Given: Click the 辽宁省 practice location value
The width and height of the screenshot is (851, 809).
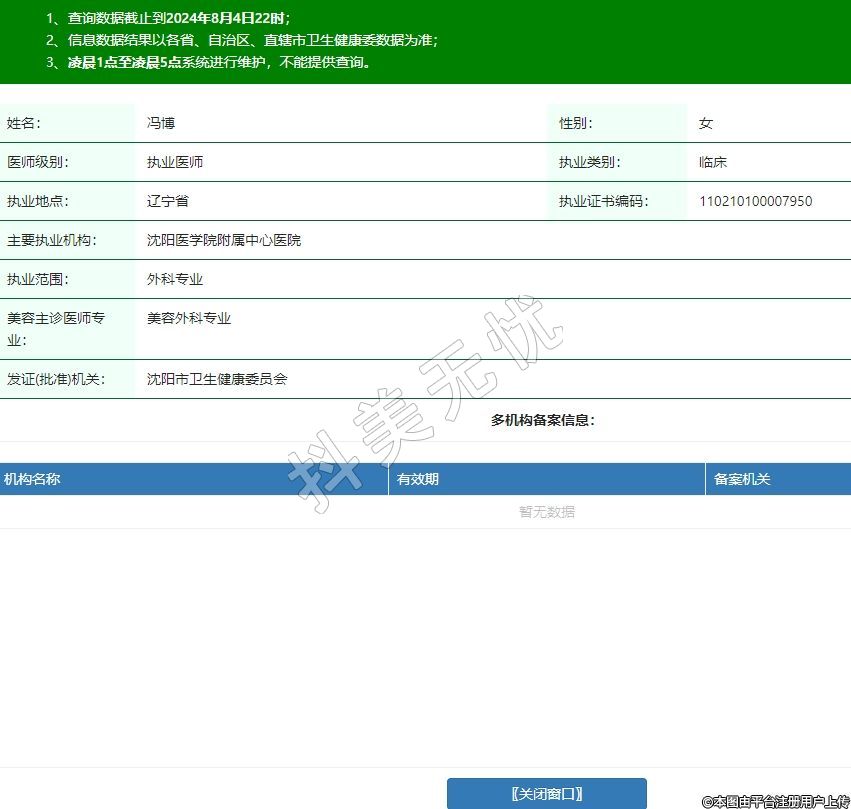Looking at the screenshot, I should (168, 201).
